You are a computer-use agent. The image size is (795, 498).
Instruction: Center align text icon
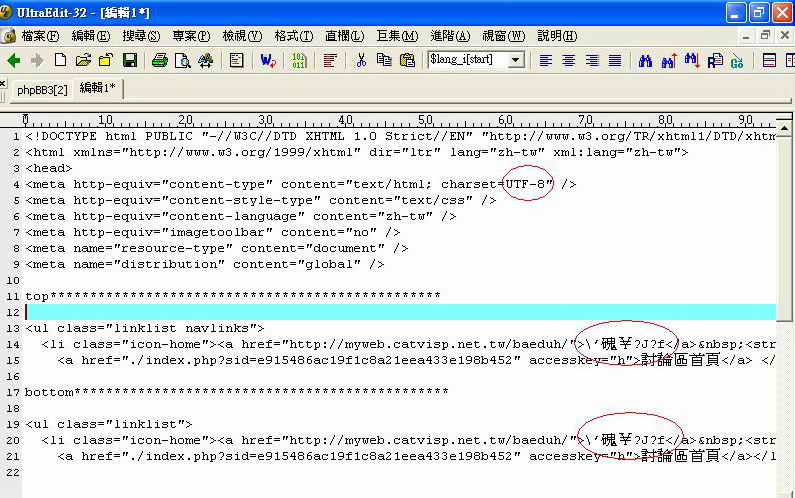(569, 61)
